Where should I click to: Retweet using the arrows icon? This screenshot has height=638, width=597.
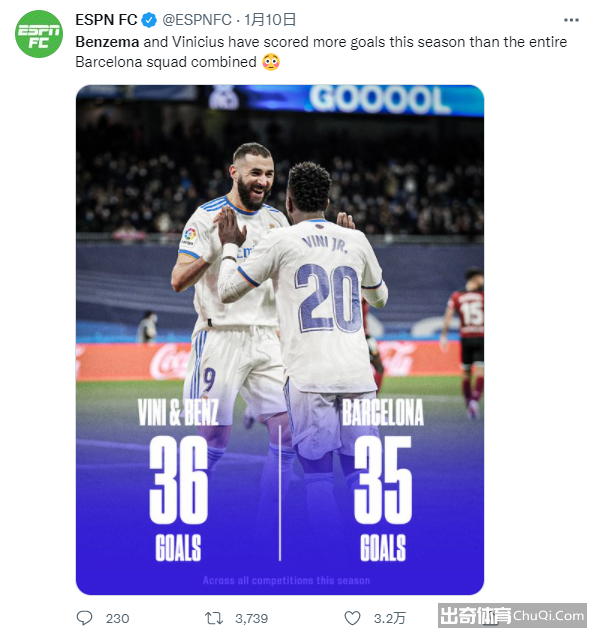(214, 618)
